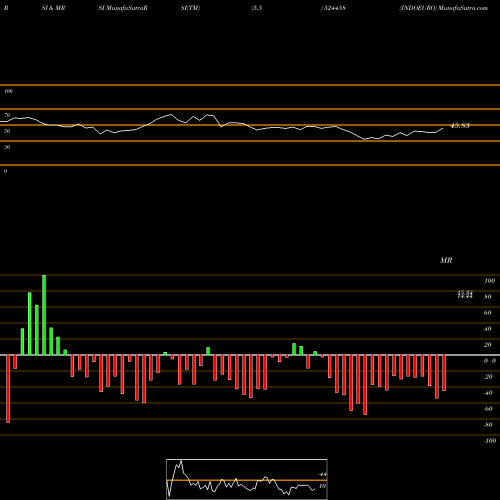
Task: Click the MR axis label '-100'
Action: tap(490, 441)
